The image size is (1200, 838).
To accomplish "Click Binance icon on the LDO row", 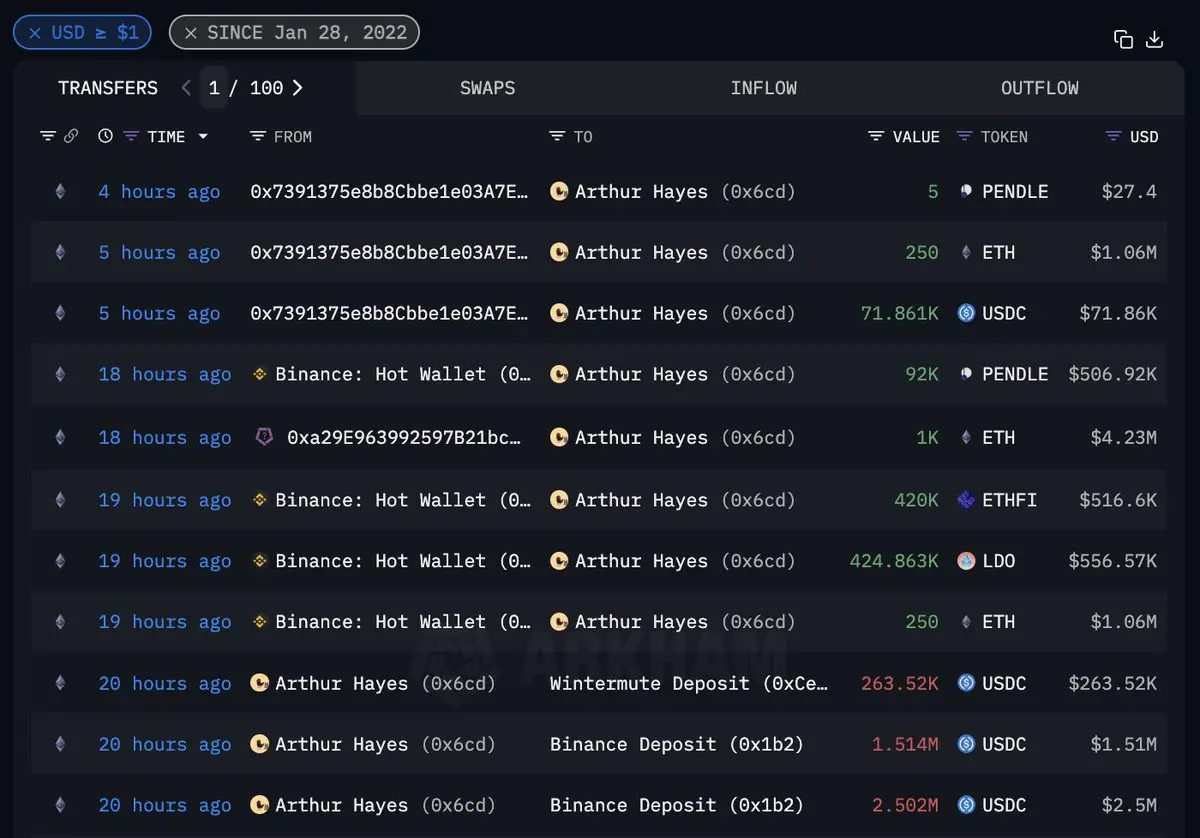I will pyautogui.click(x=260, y=561).
